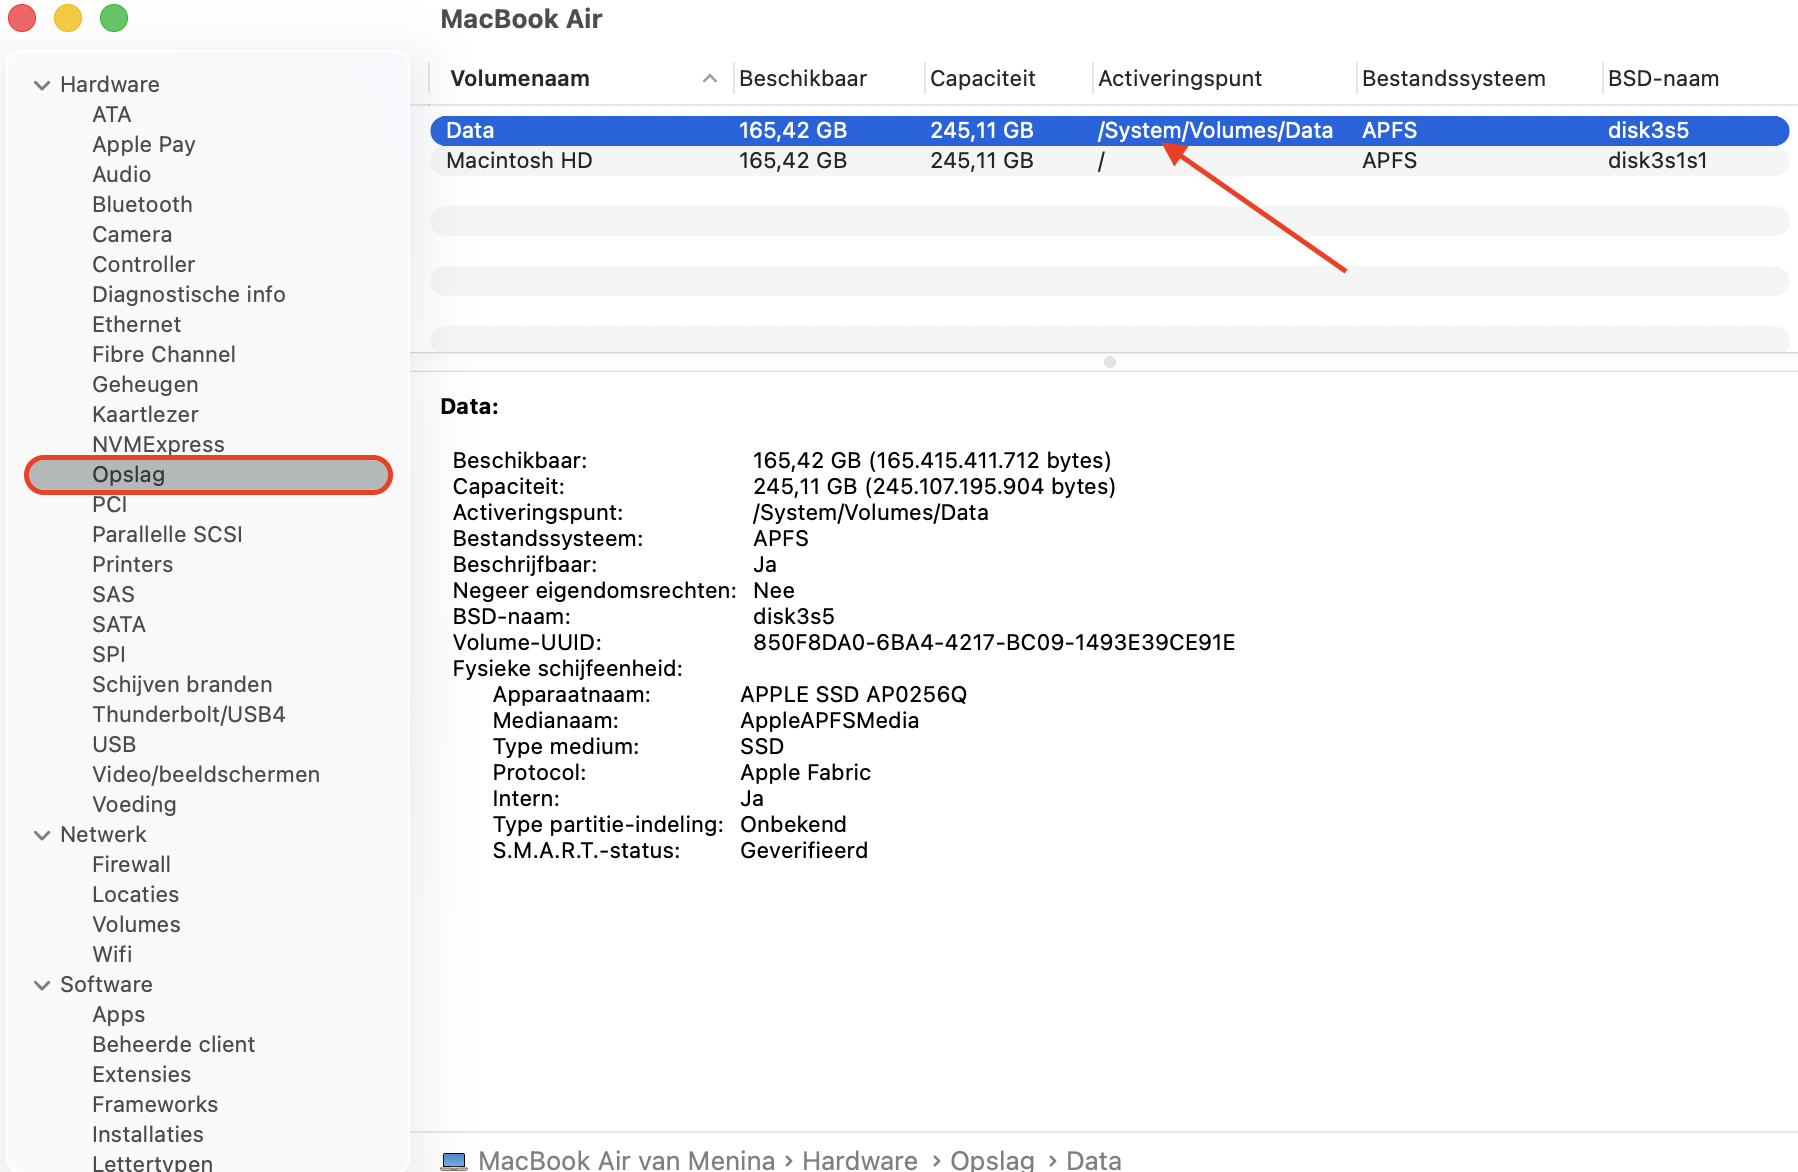The height and width of the screenshot is (1172, 1798).
Task: Select Geheugen in the sidebar
Action: [x=145, y=384]
